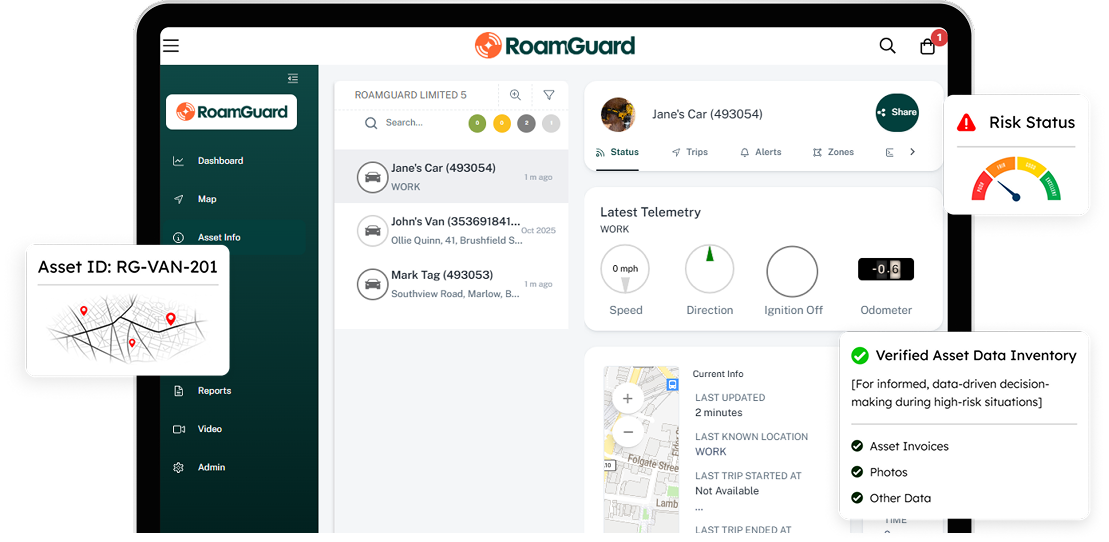Click the Reports document icon
Viewport: 1109px width, 542px height.
click(x=178, y=391)
